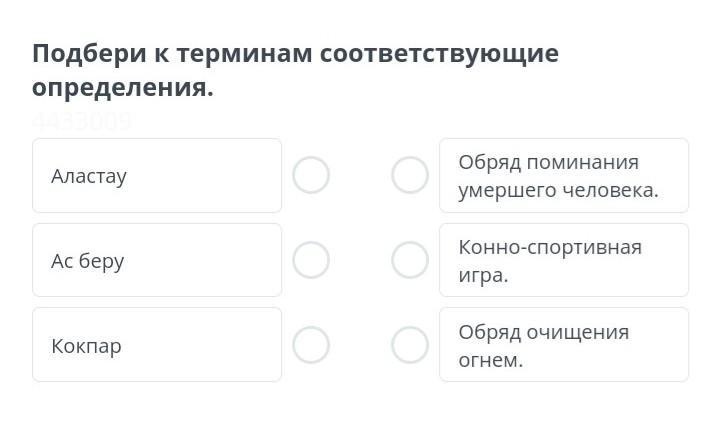Click the word 'соответствующие' in the heading
Screen dimensions: 702x437
coord(439,54)
